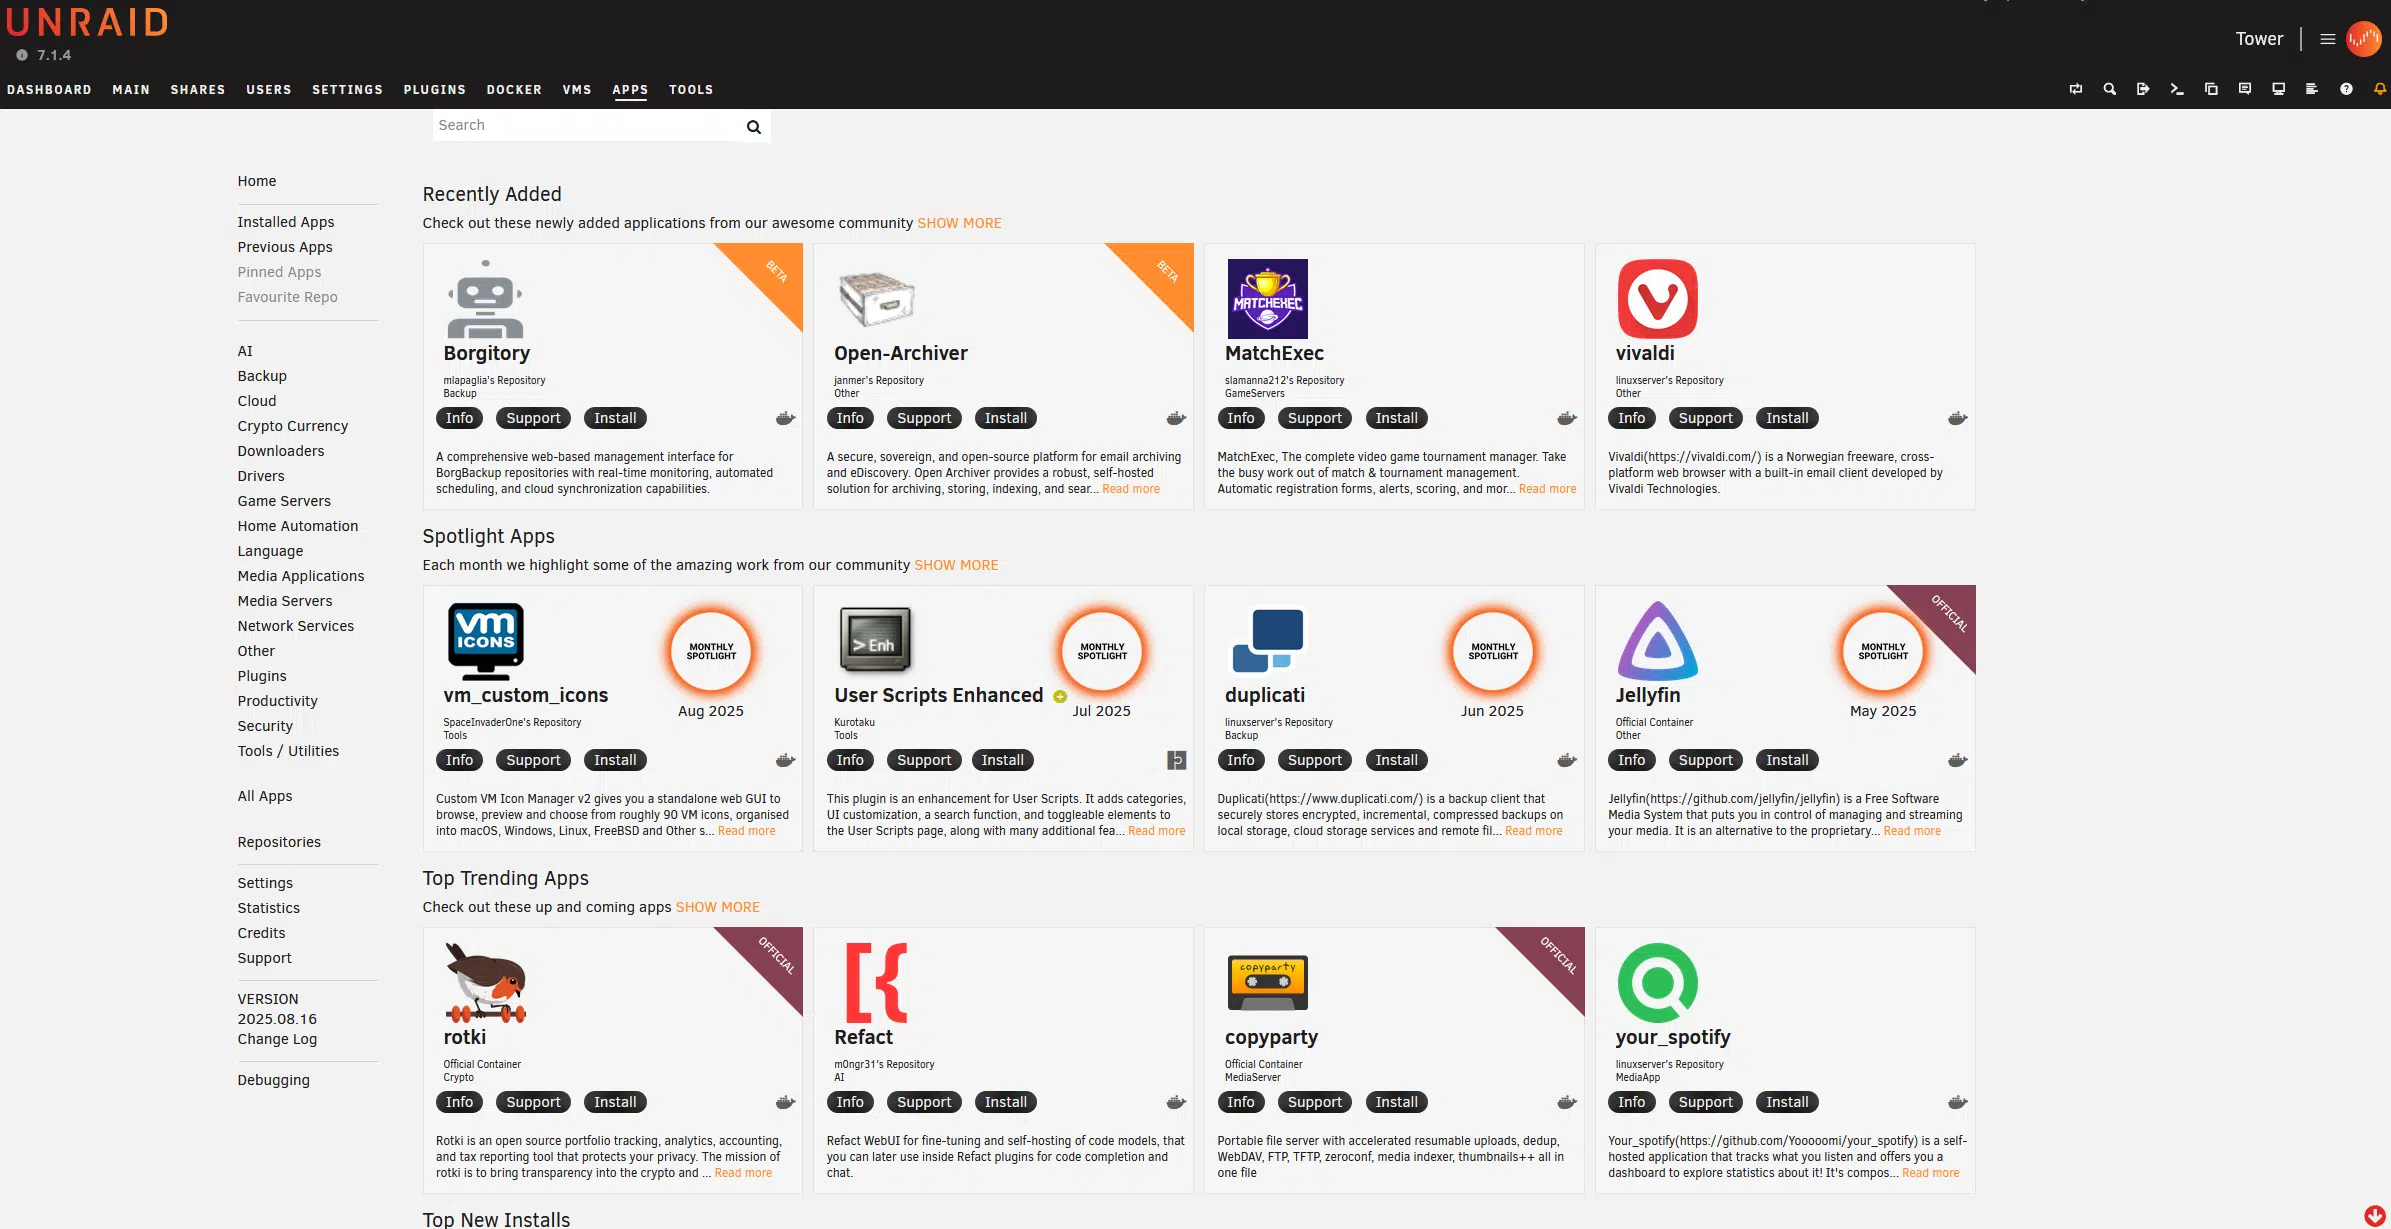
Task: Expand Recently Added with SHOW MORE
Action: click(x=959, y=223)
